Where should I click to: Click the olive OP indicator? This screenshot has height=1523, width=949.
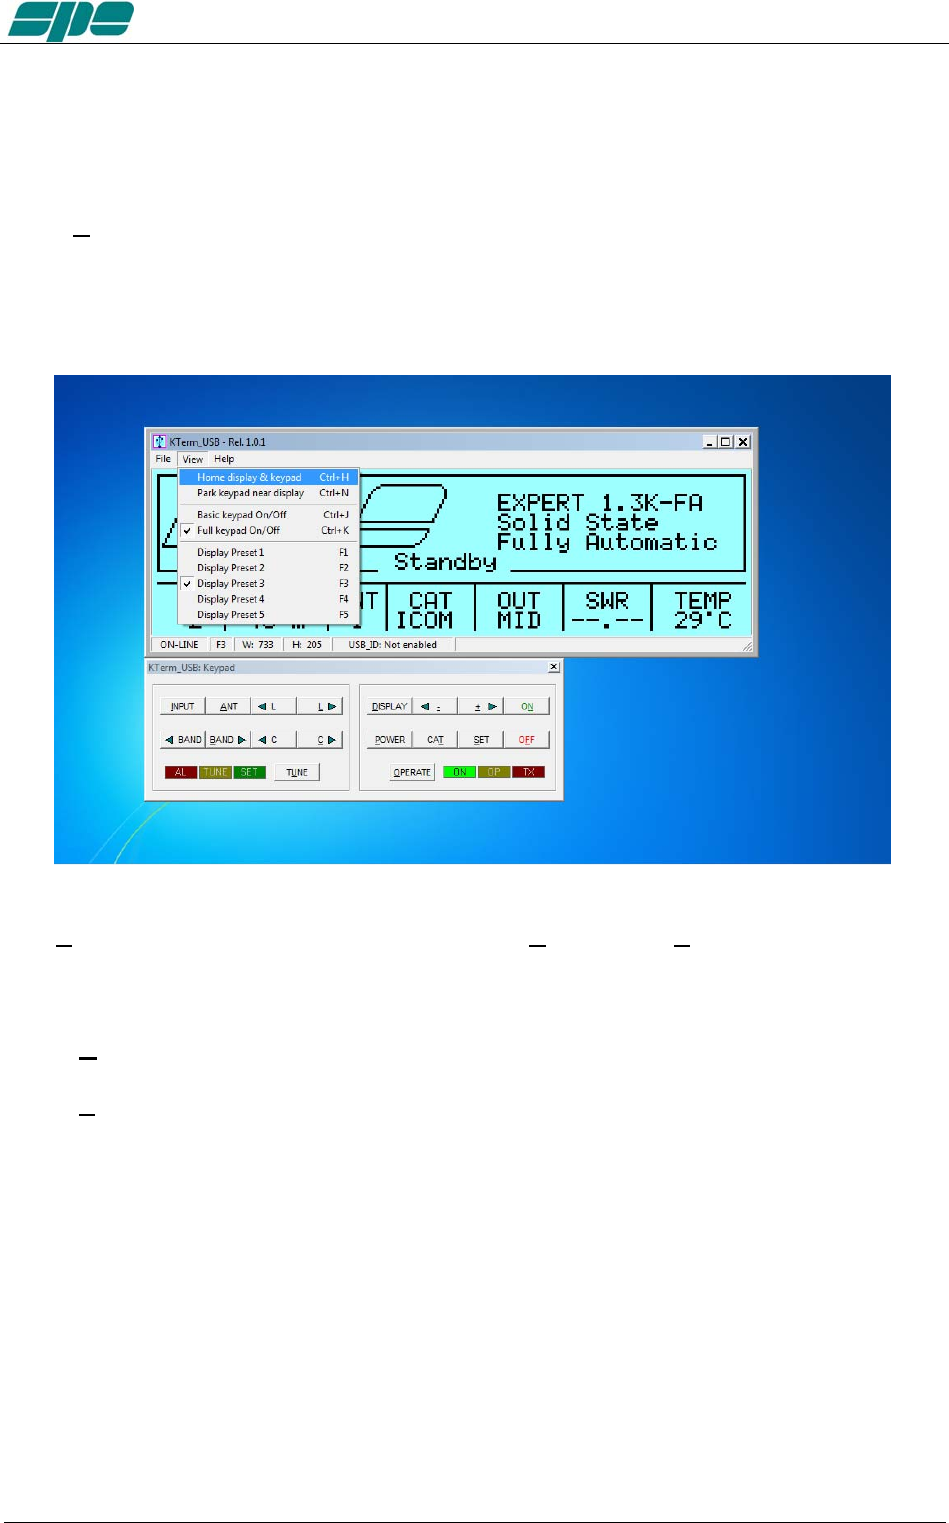pyautogui.click(x=494, y=772)
